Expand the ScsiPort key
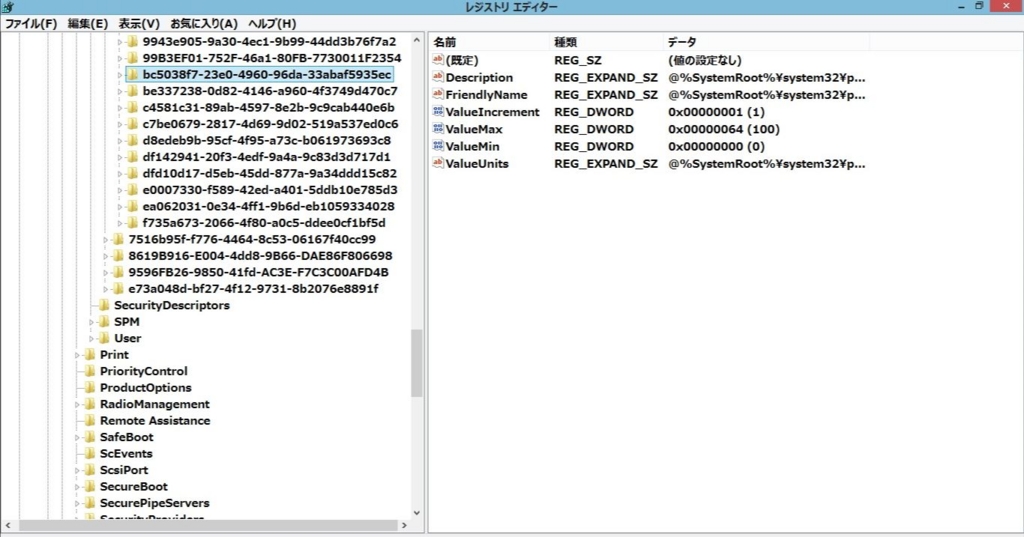The width and height of the screenshot is (1024, 537). pos(77,470)
